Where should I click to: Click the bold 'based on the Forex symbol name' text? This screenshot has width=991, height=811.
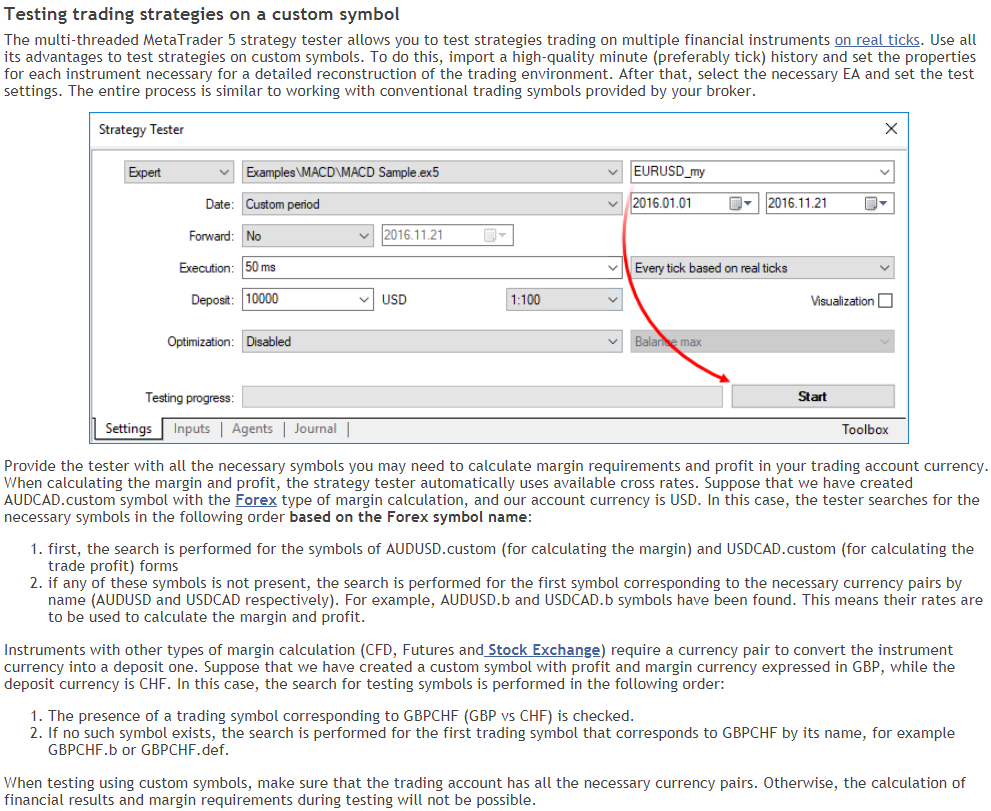408,517
